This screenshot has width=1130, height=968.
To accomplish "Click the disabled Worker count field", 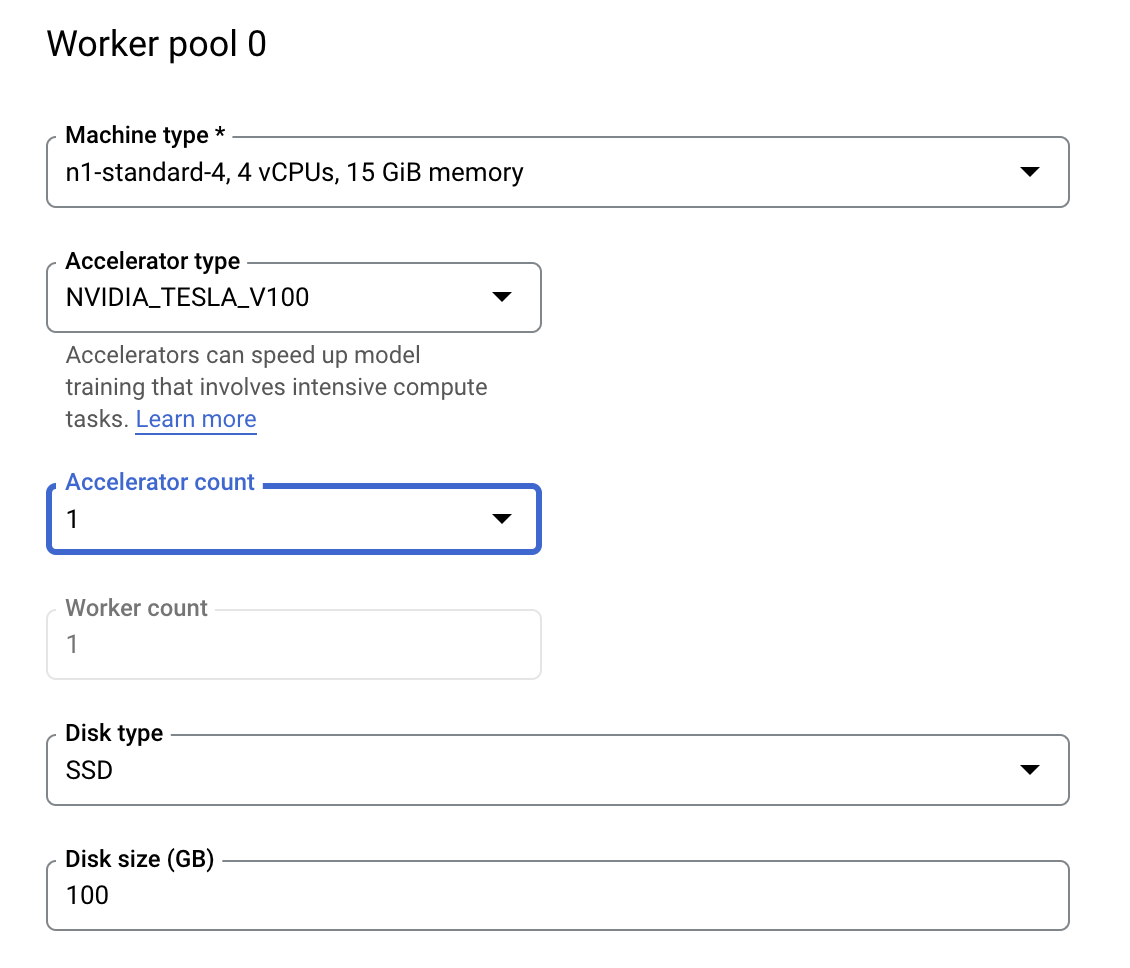I will [x=293, y=644].
